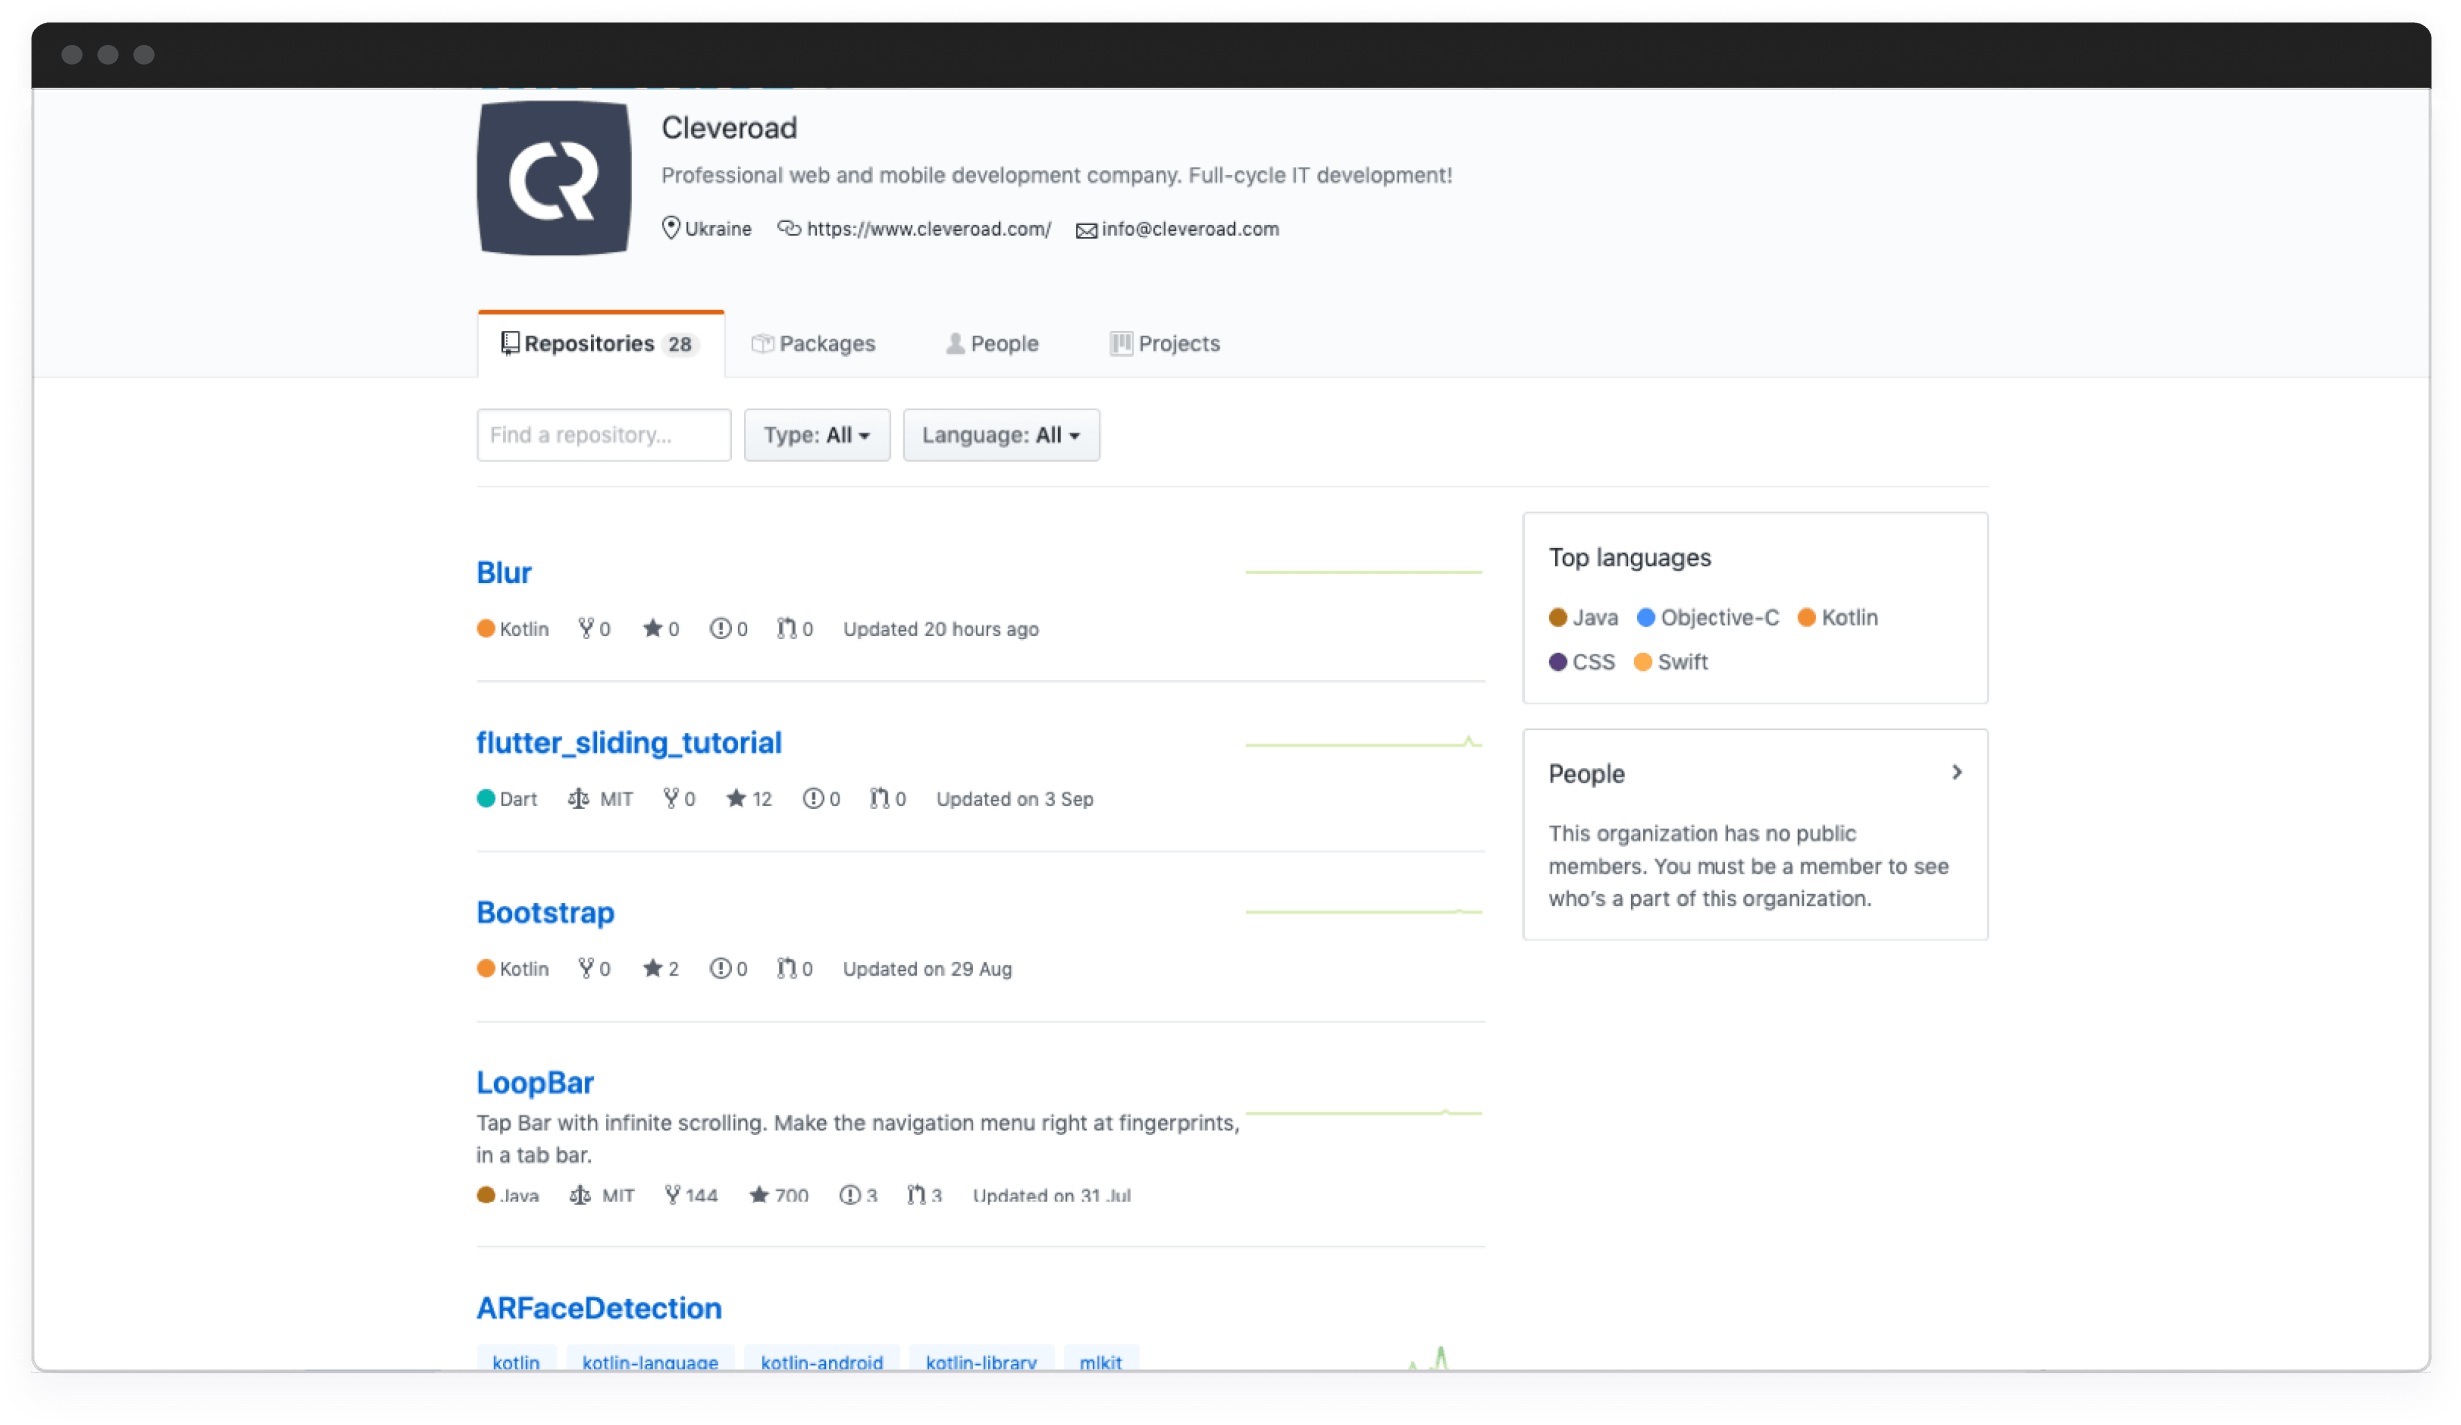Expand the People panel chevron arrow

point(1957,773)
